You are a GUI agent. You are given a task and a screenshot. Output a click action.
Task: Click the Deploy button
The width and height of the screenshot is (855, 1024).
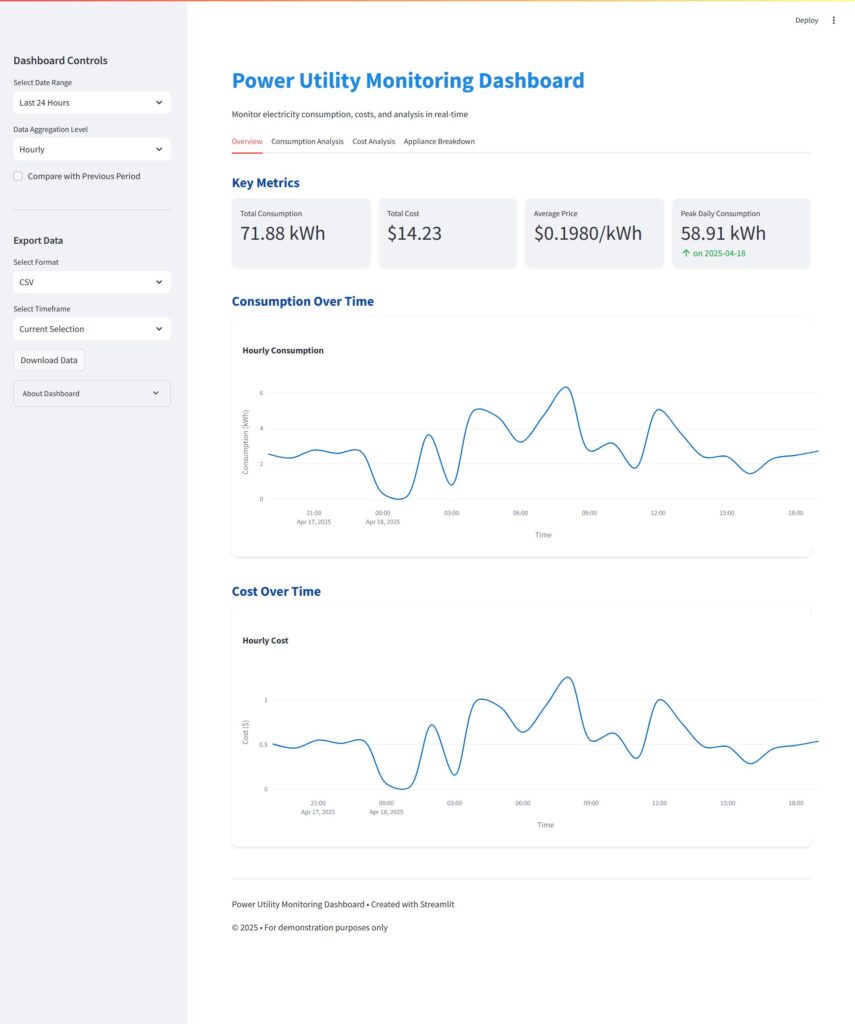[x=806, y=20]
